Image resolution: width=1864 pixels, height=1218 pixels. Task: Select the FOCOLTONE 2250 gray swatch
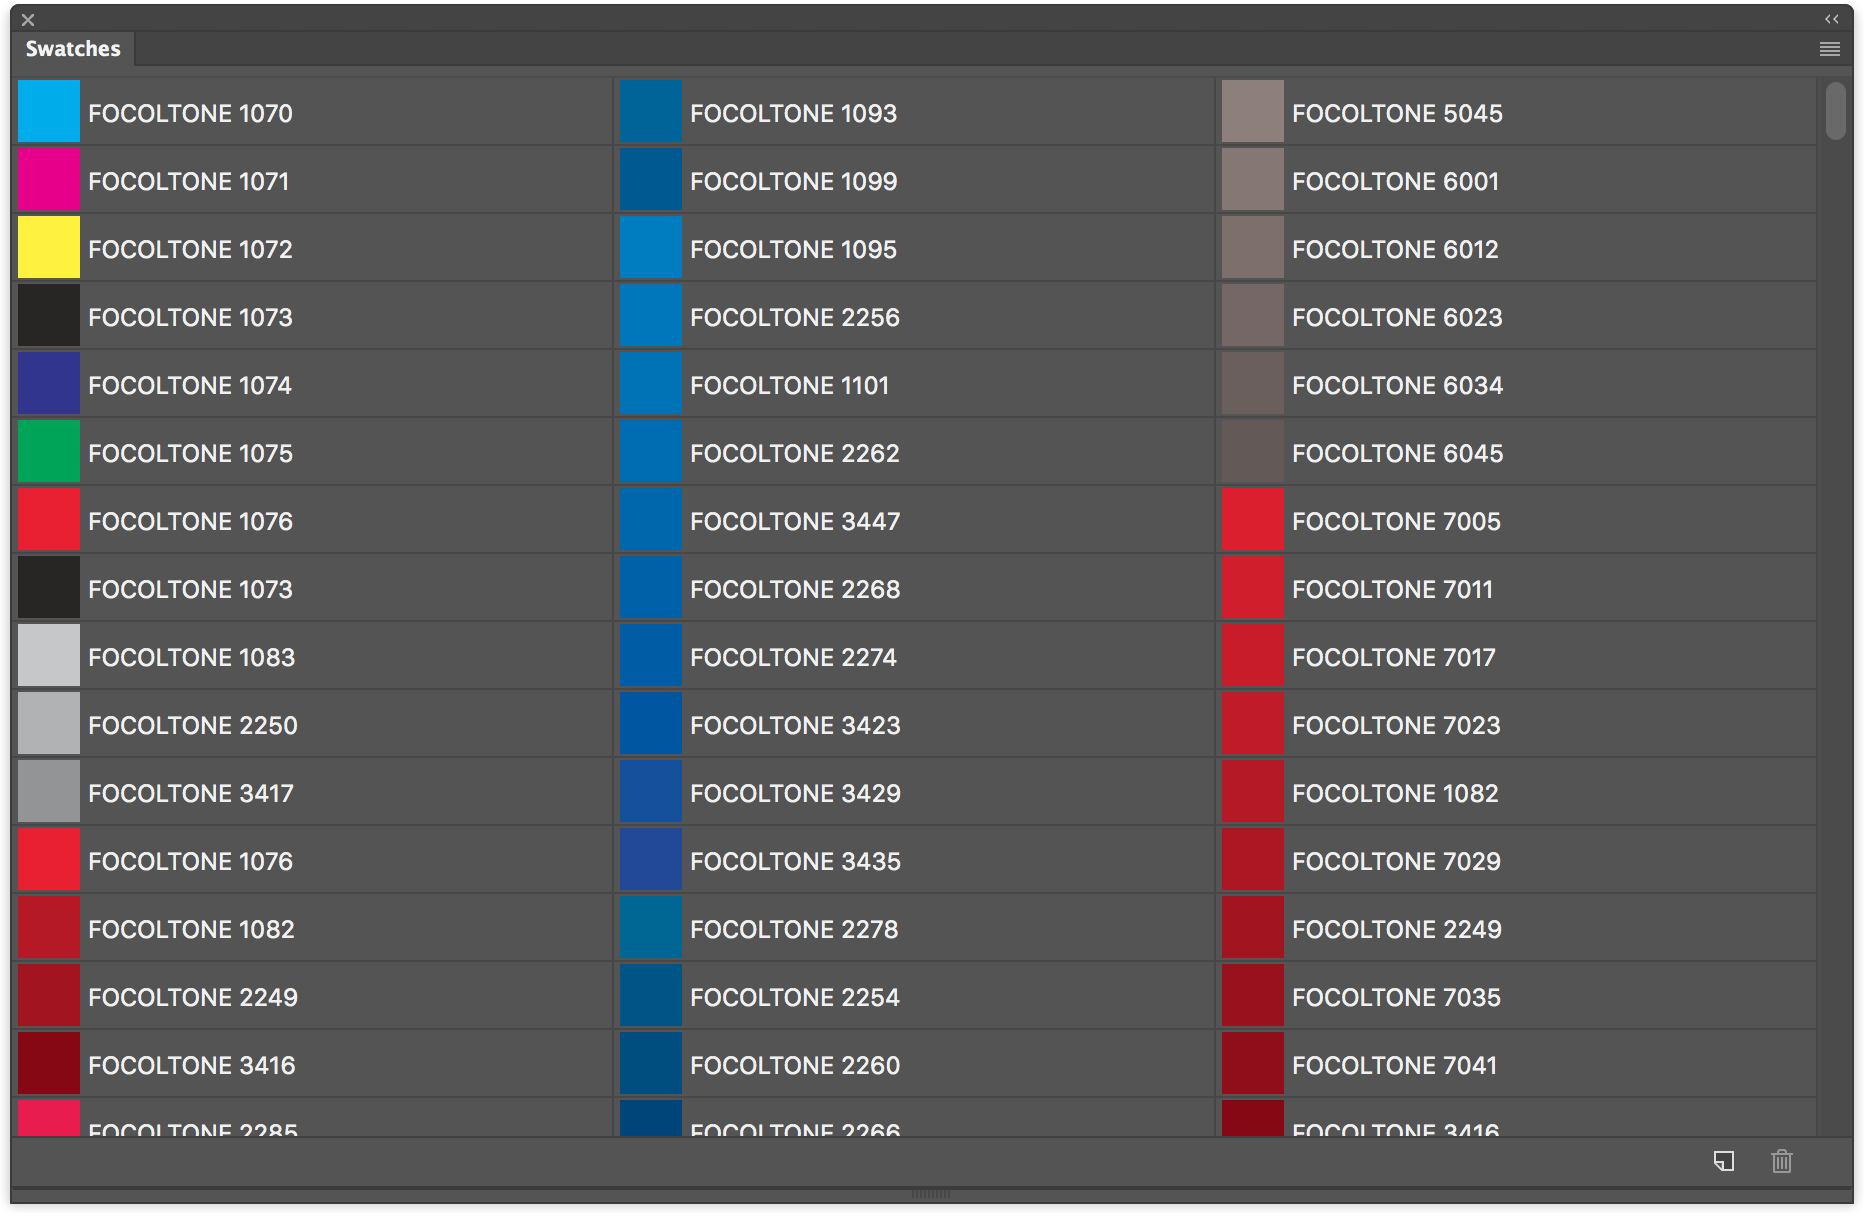pos(48,724)
